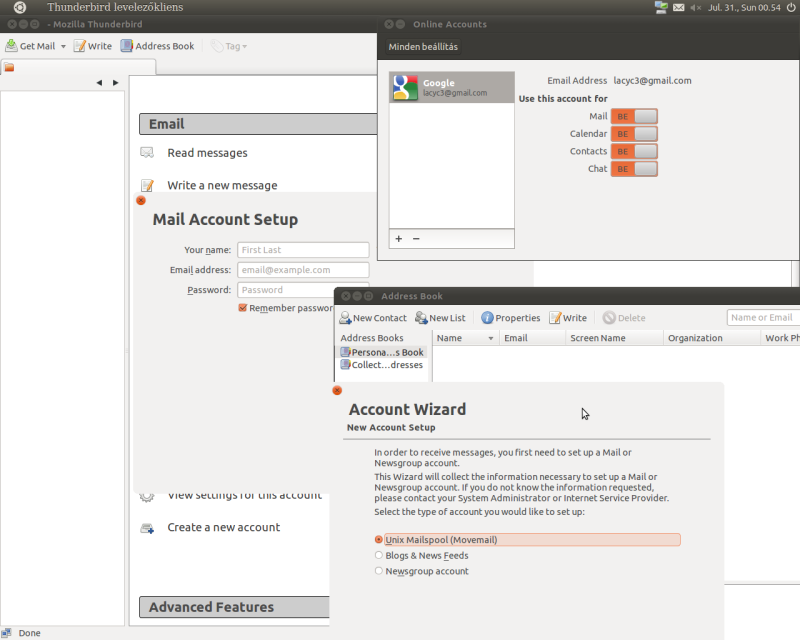The image size is (800, 640).
Task: Open the network indicator in top panel
Action: point(661,7)
